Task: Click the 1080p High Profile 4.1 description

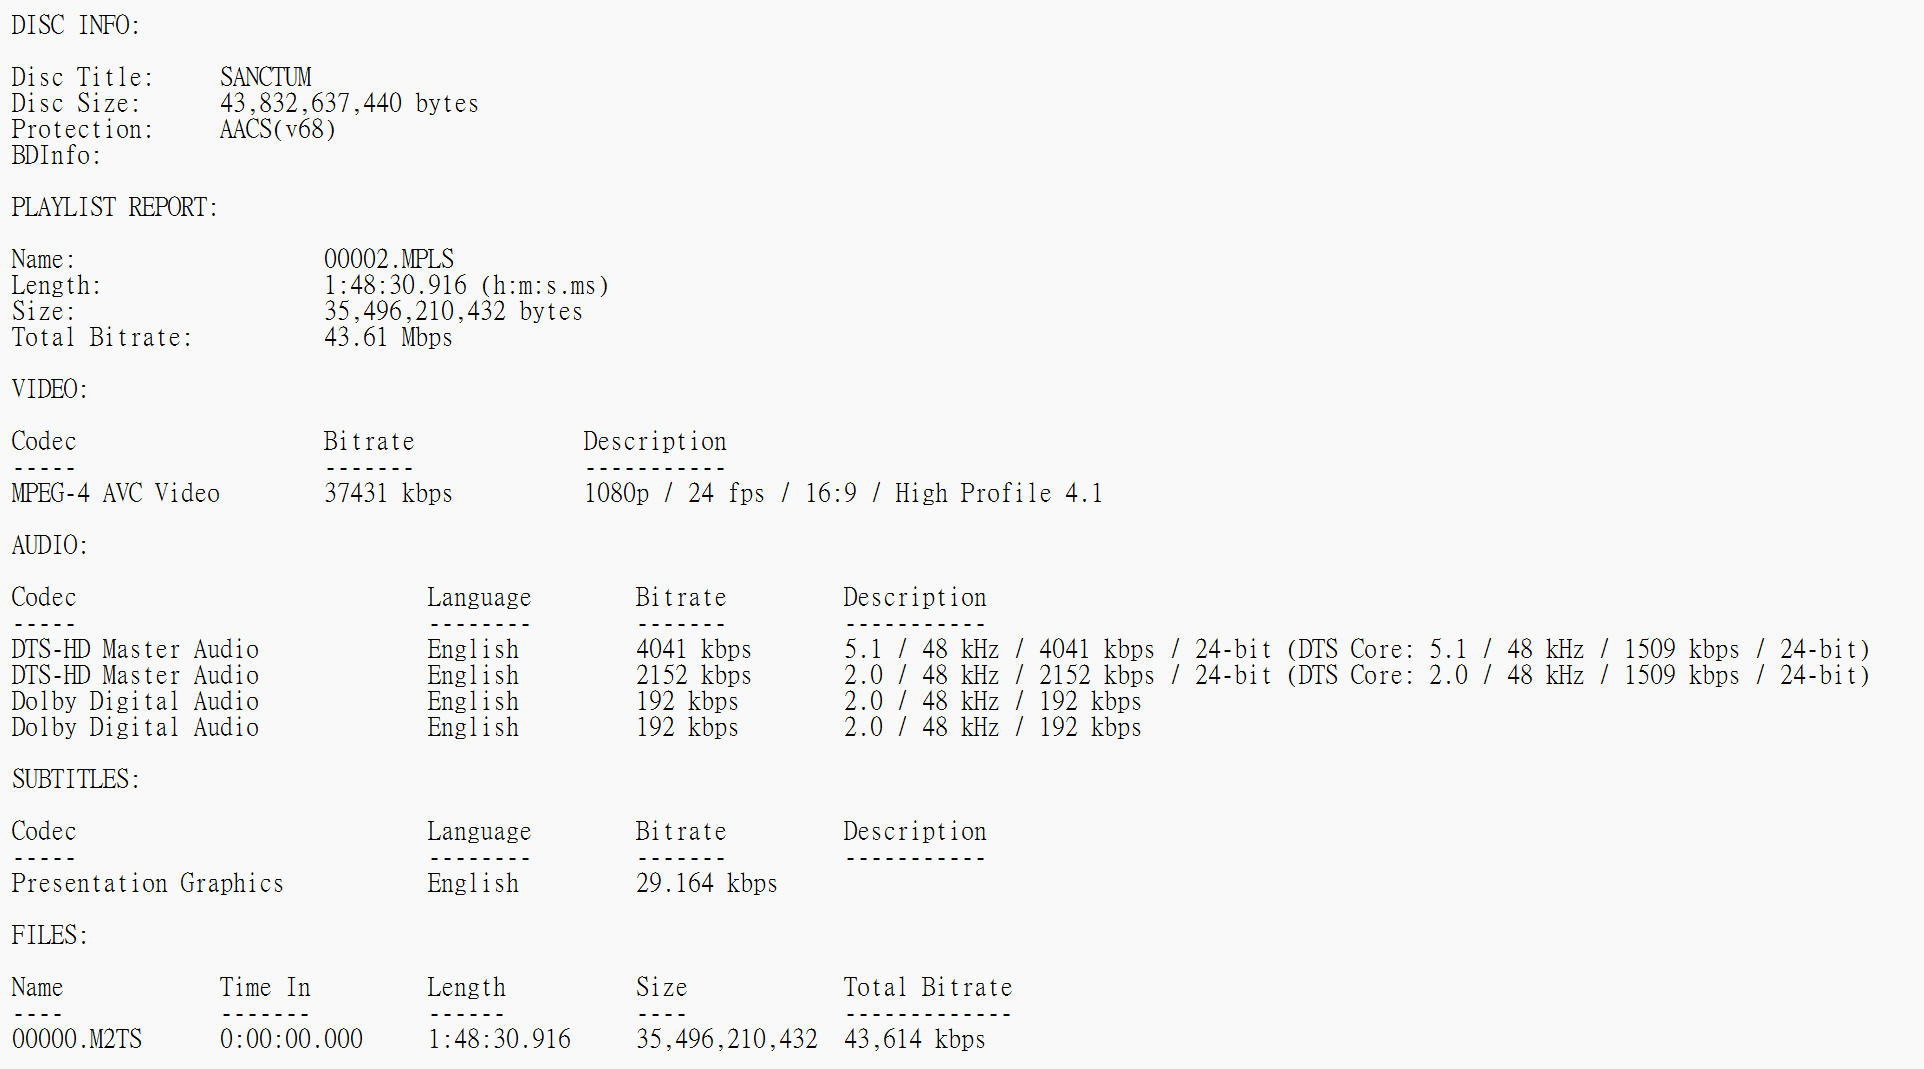Action: [843, 493]
